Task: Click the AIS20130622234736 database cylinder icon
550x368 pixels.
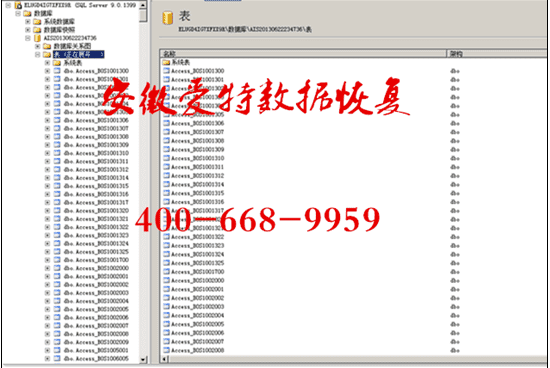Action: click(37, 38)
